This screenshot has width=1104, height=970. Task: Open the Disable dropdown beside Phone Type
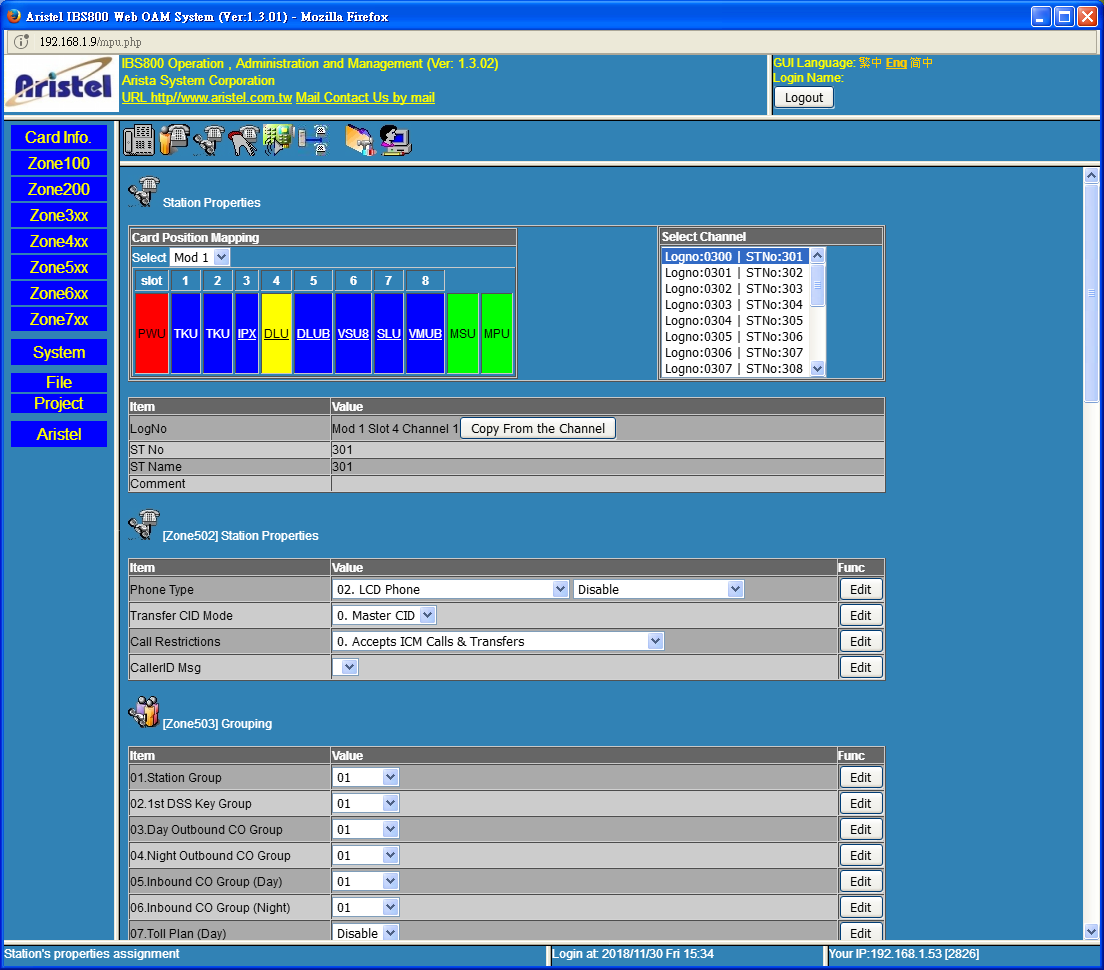click(x=658, y=589)
